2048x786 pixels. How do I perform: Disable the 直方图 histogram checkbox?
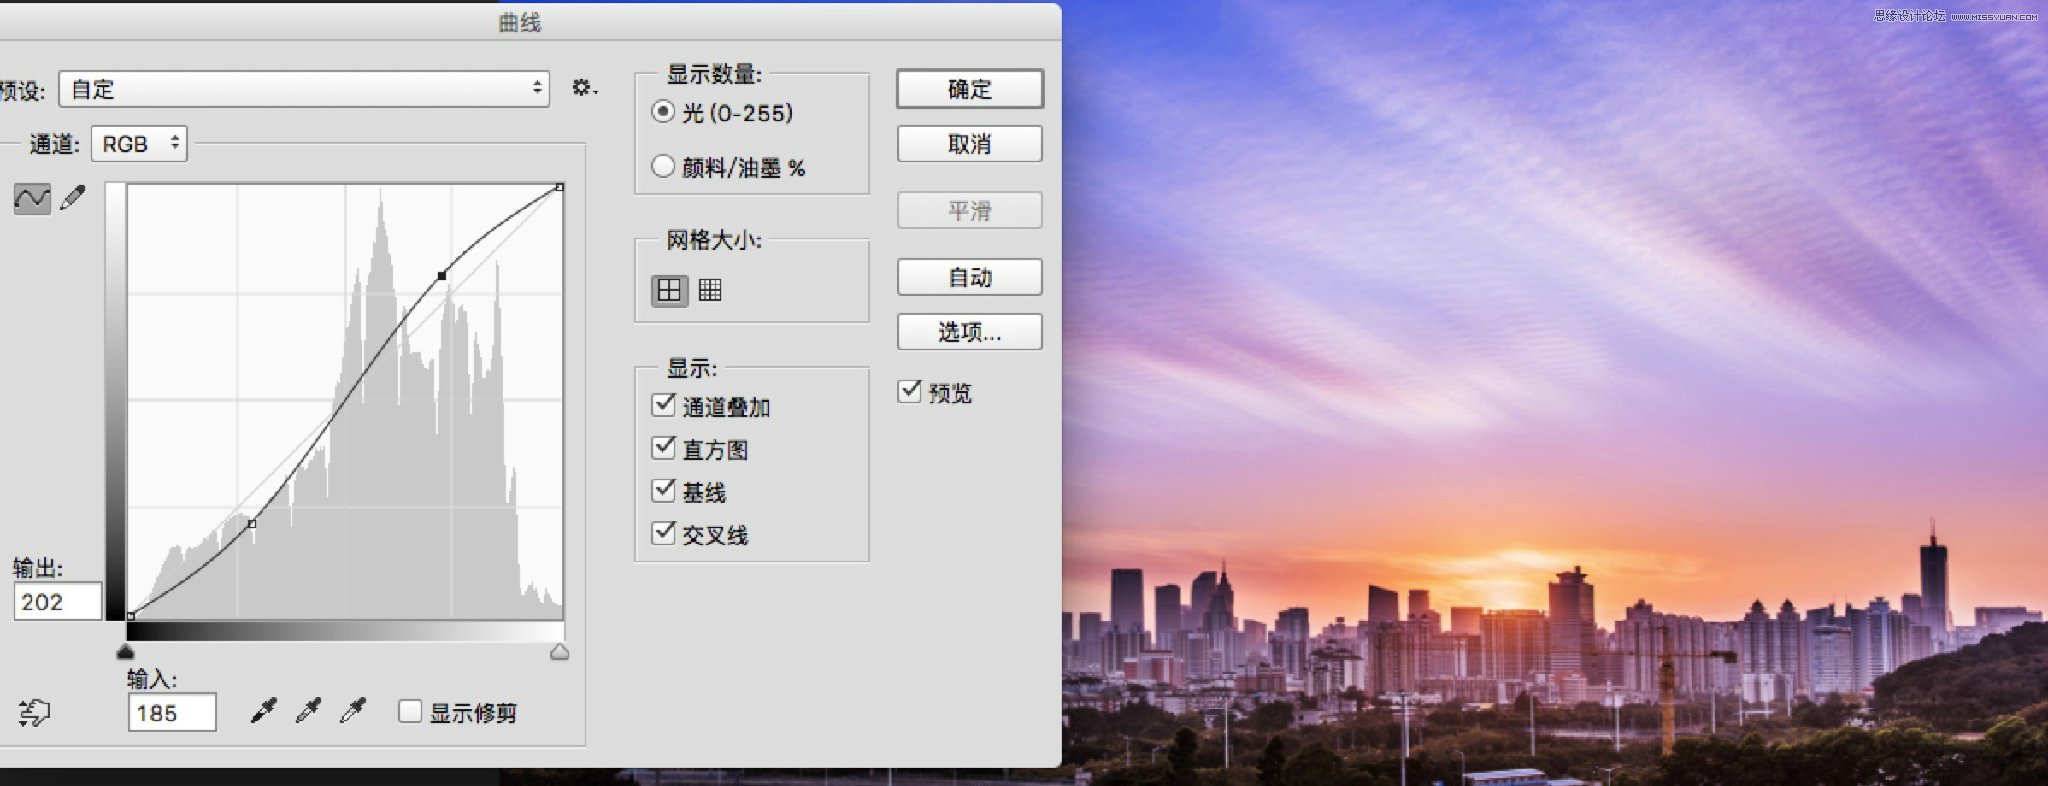pyautogui.click(x=663, y=448)
